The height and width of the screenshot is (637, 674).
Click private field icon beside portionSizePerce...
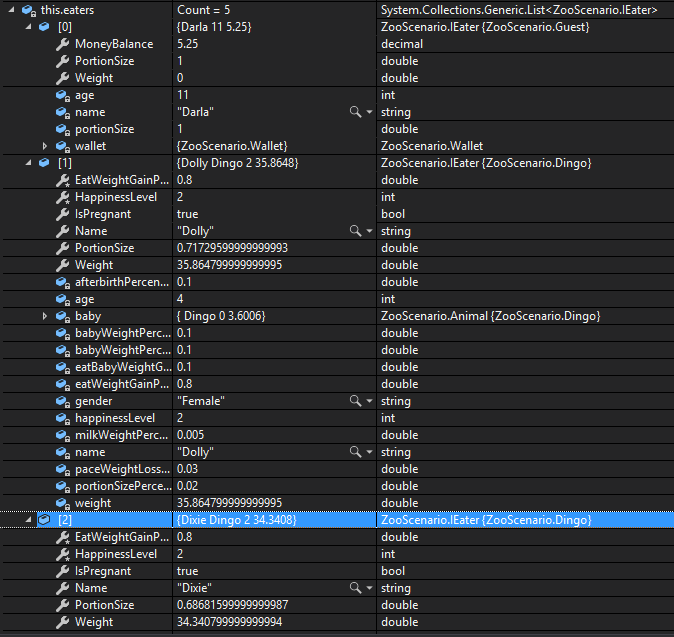63,486
